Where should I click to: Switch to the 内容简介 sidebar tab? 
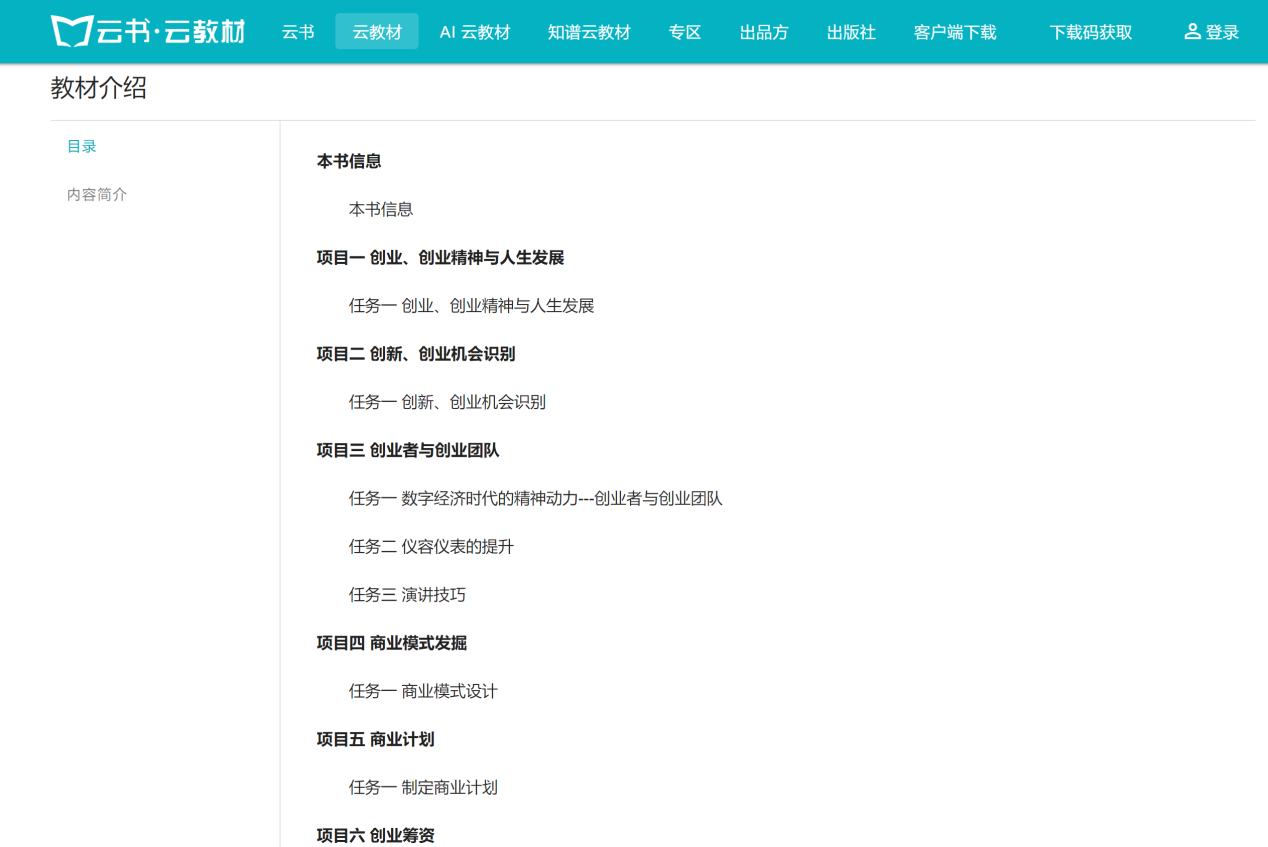click(x=97, y=194)
